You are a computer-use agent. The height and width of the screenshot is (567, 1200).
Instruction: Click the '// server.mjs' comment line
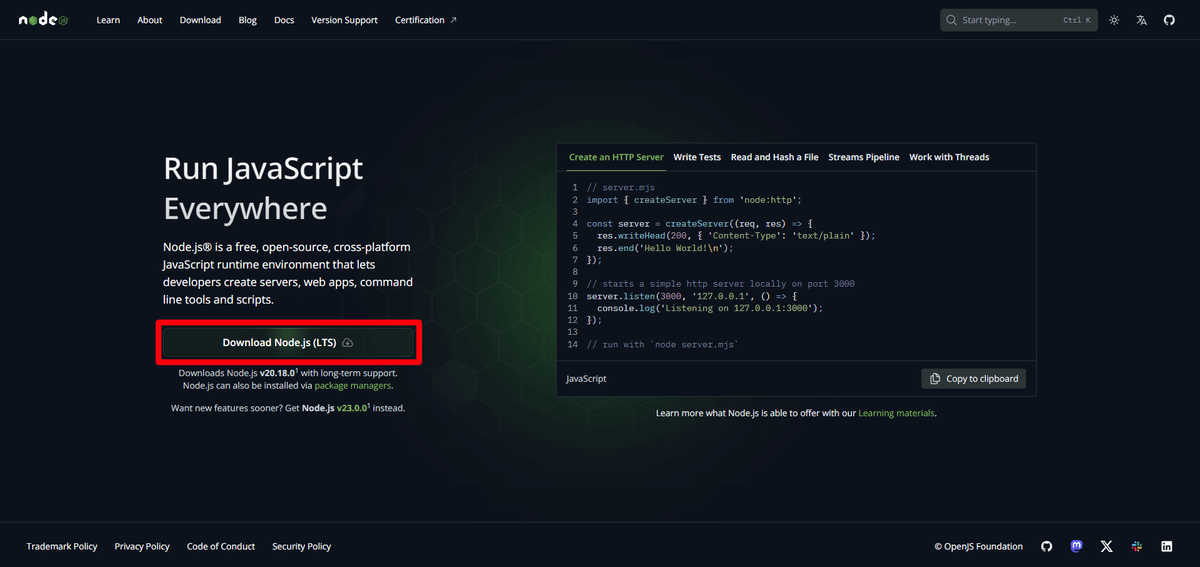[619, 188]
